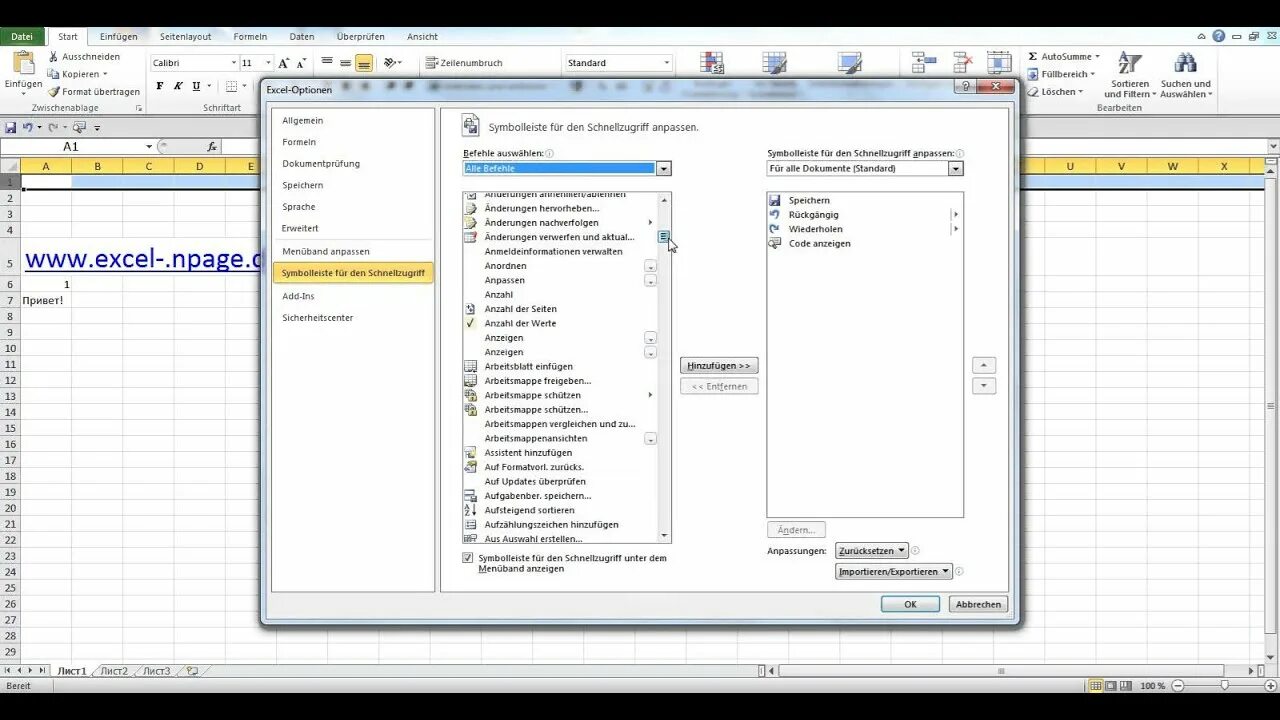Click Code anzeigen icon in quick access toolbar
This screenshot has height=720, width=1280.
79,128
